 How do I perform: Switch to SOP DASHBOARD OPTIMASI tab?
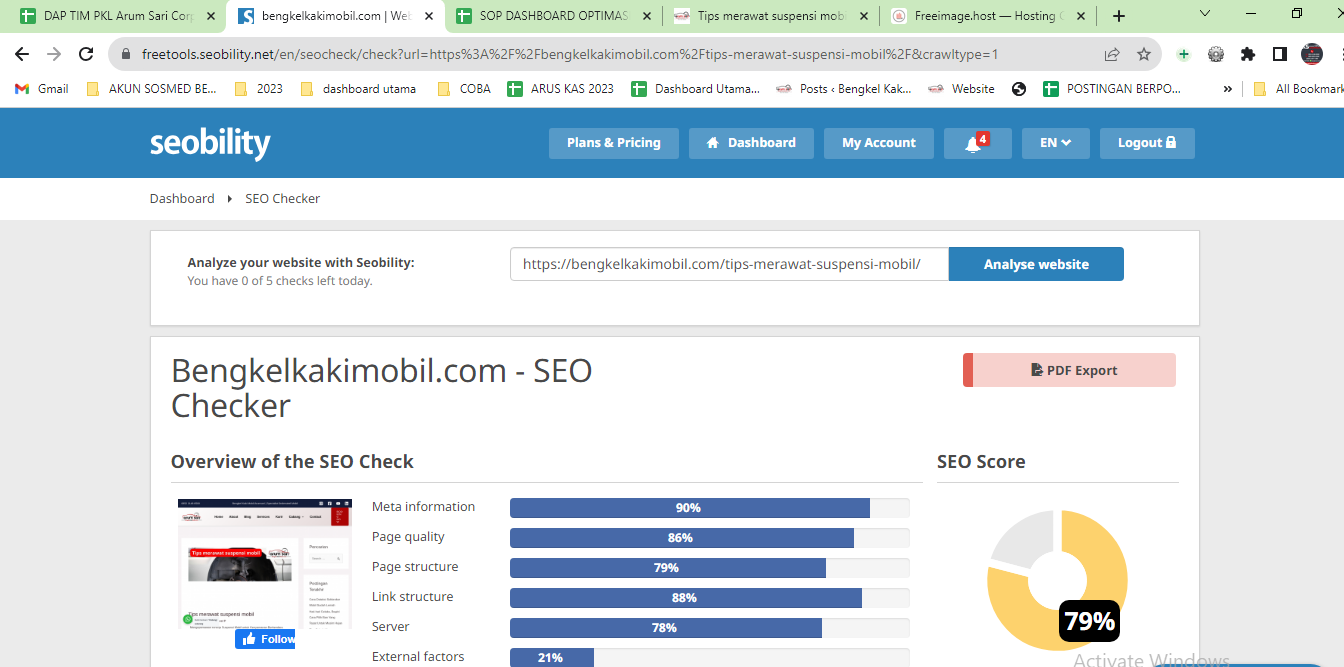(553, 16)
